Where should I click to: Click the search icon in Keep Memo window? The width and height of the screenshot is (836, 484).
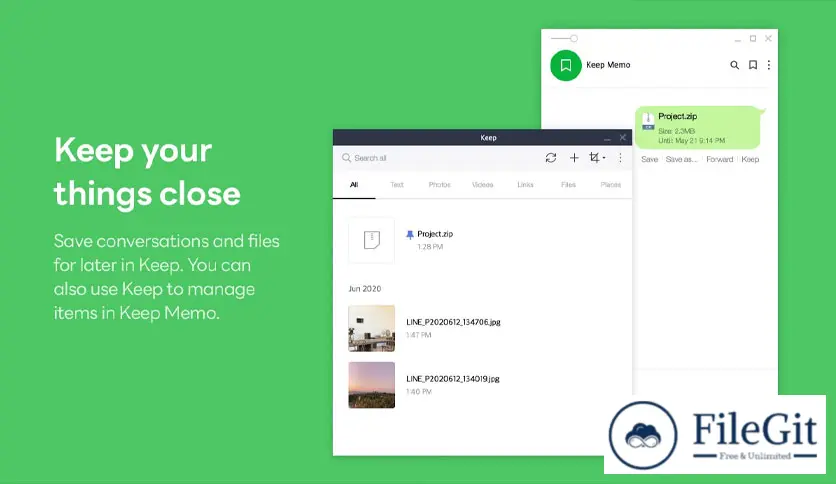pyautogui.click(x=734, y=65)
